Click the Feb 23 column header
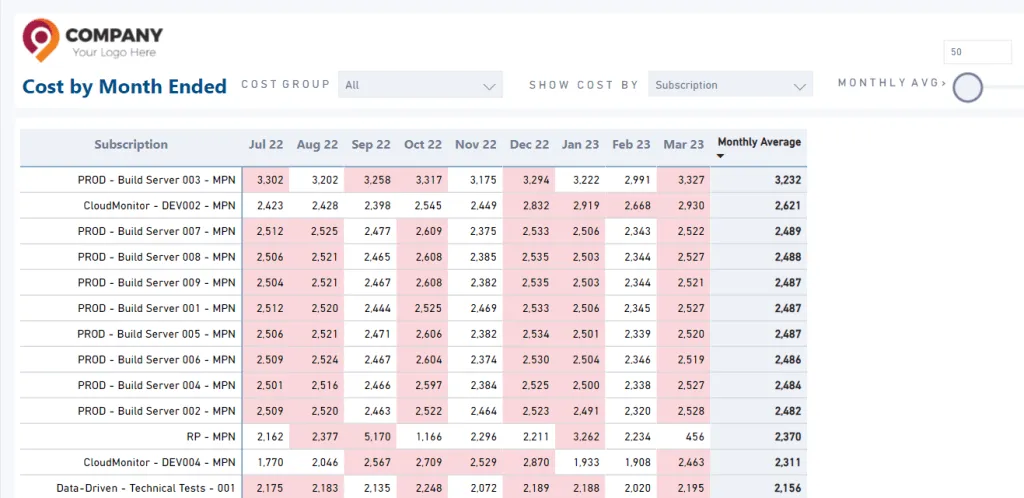This screenshot has width=1024, height=498. (632, 145)
